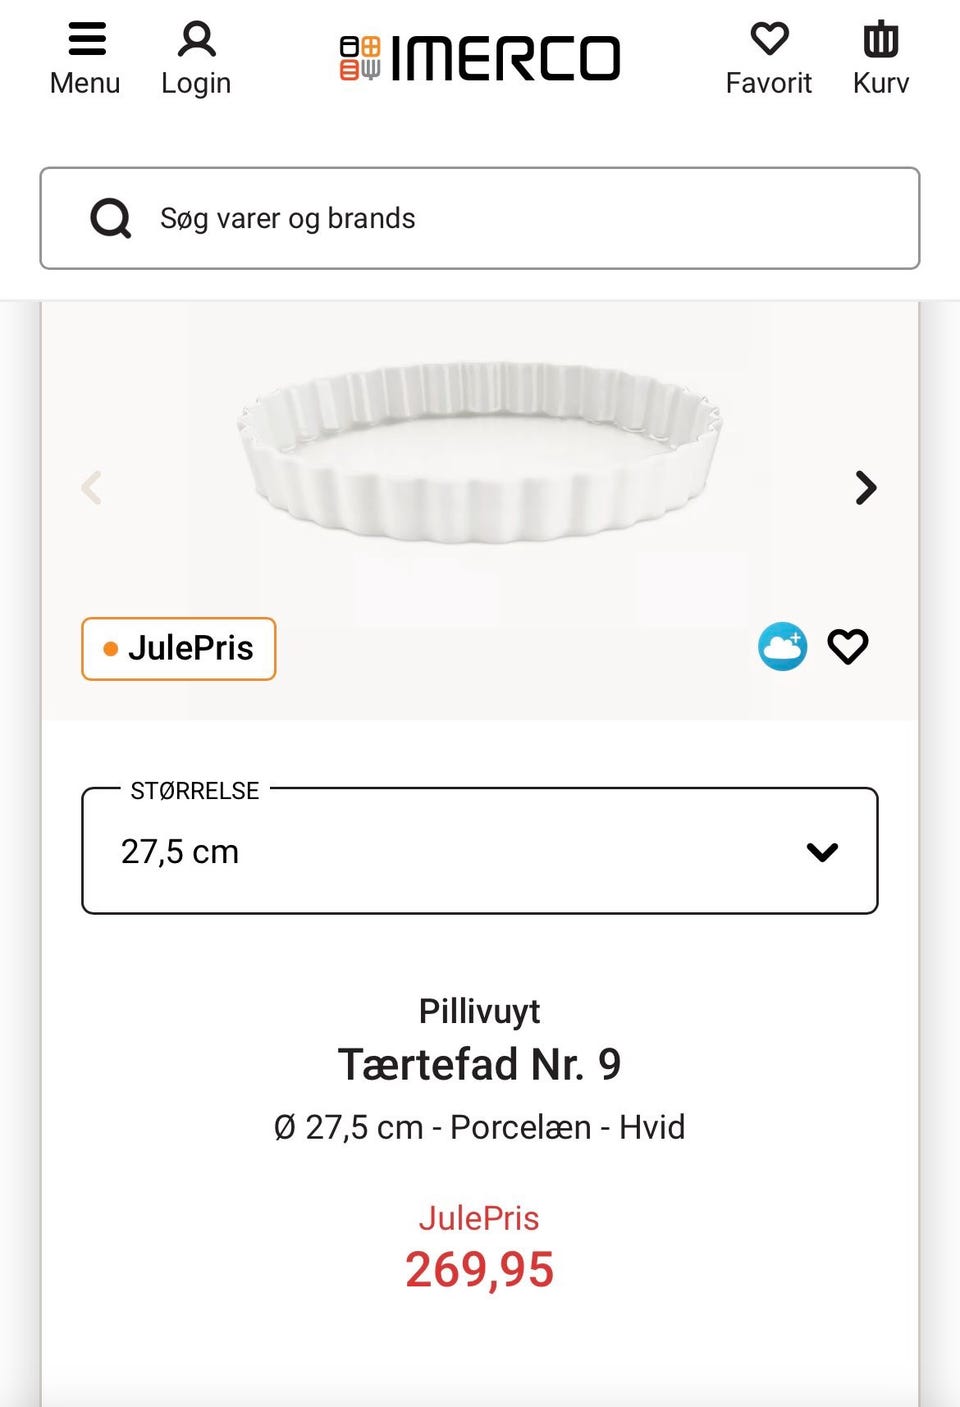Click the dropdown chevron for 27,5 cm
Image resolution: width=960 pixels, height=1407 pixels.
[822, 852]
